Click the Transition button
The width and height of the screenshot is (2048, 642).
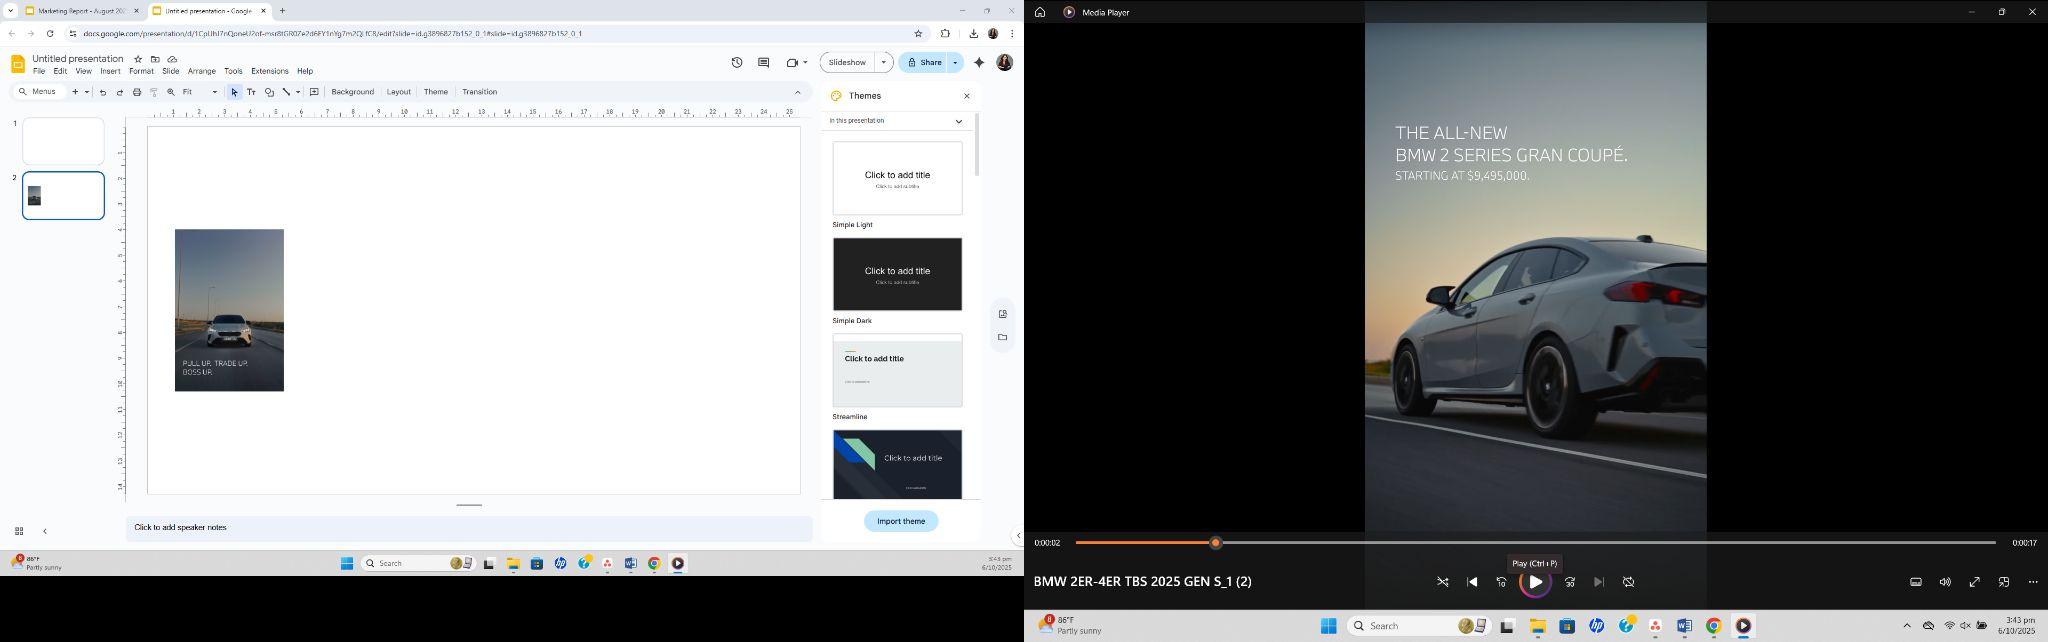click(x=479, y=92)
